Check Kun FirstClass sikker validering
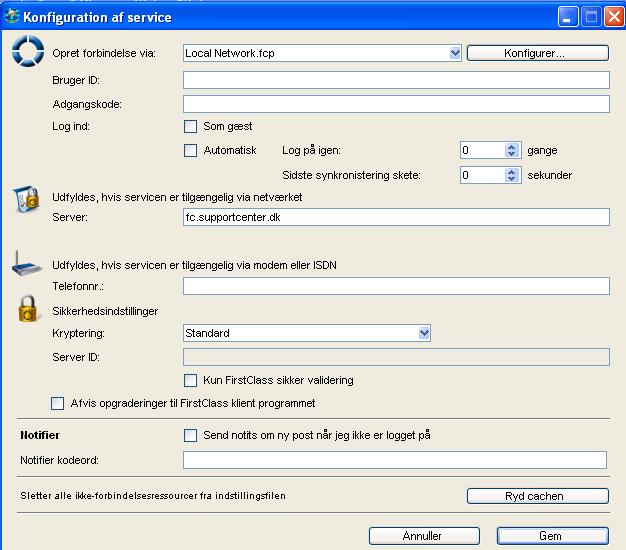 (190, 380)
